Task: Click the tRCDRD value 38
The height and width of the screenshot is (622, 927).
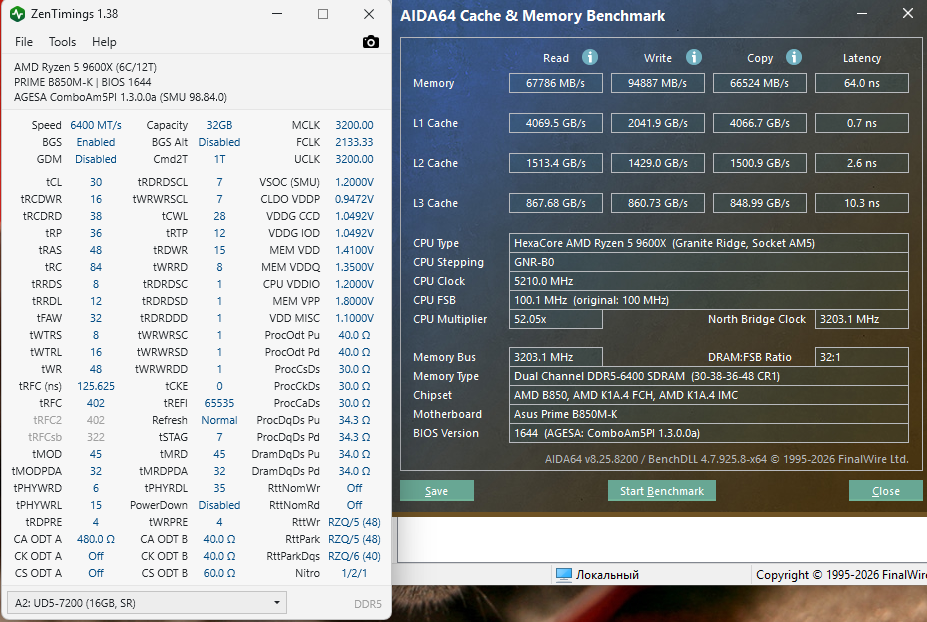Action: (96, 216)
